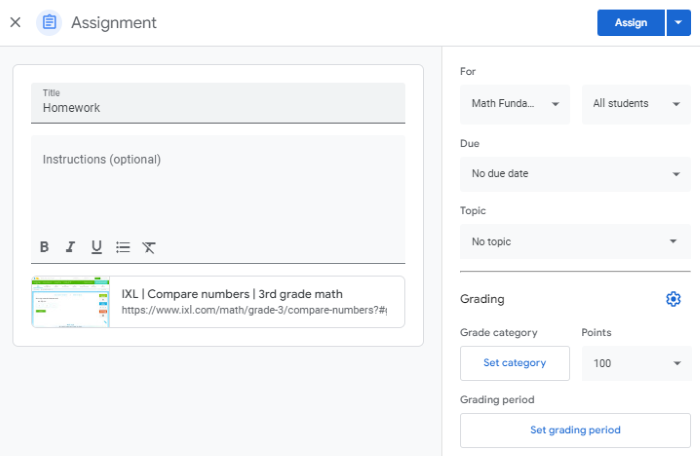Remove text formatting from instructions
Image resolution: width=700 pixels, height=456 pixels.
tap(149, 247)
